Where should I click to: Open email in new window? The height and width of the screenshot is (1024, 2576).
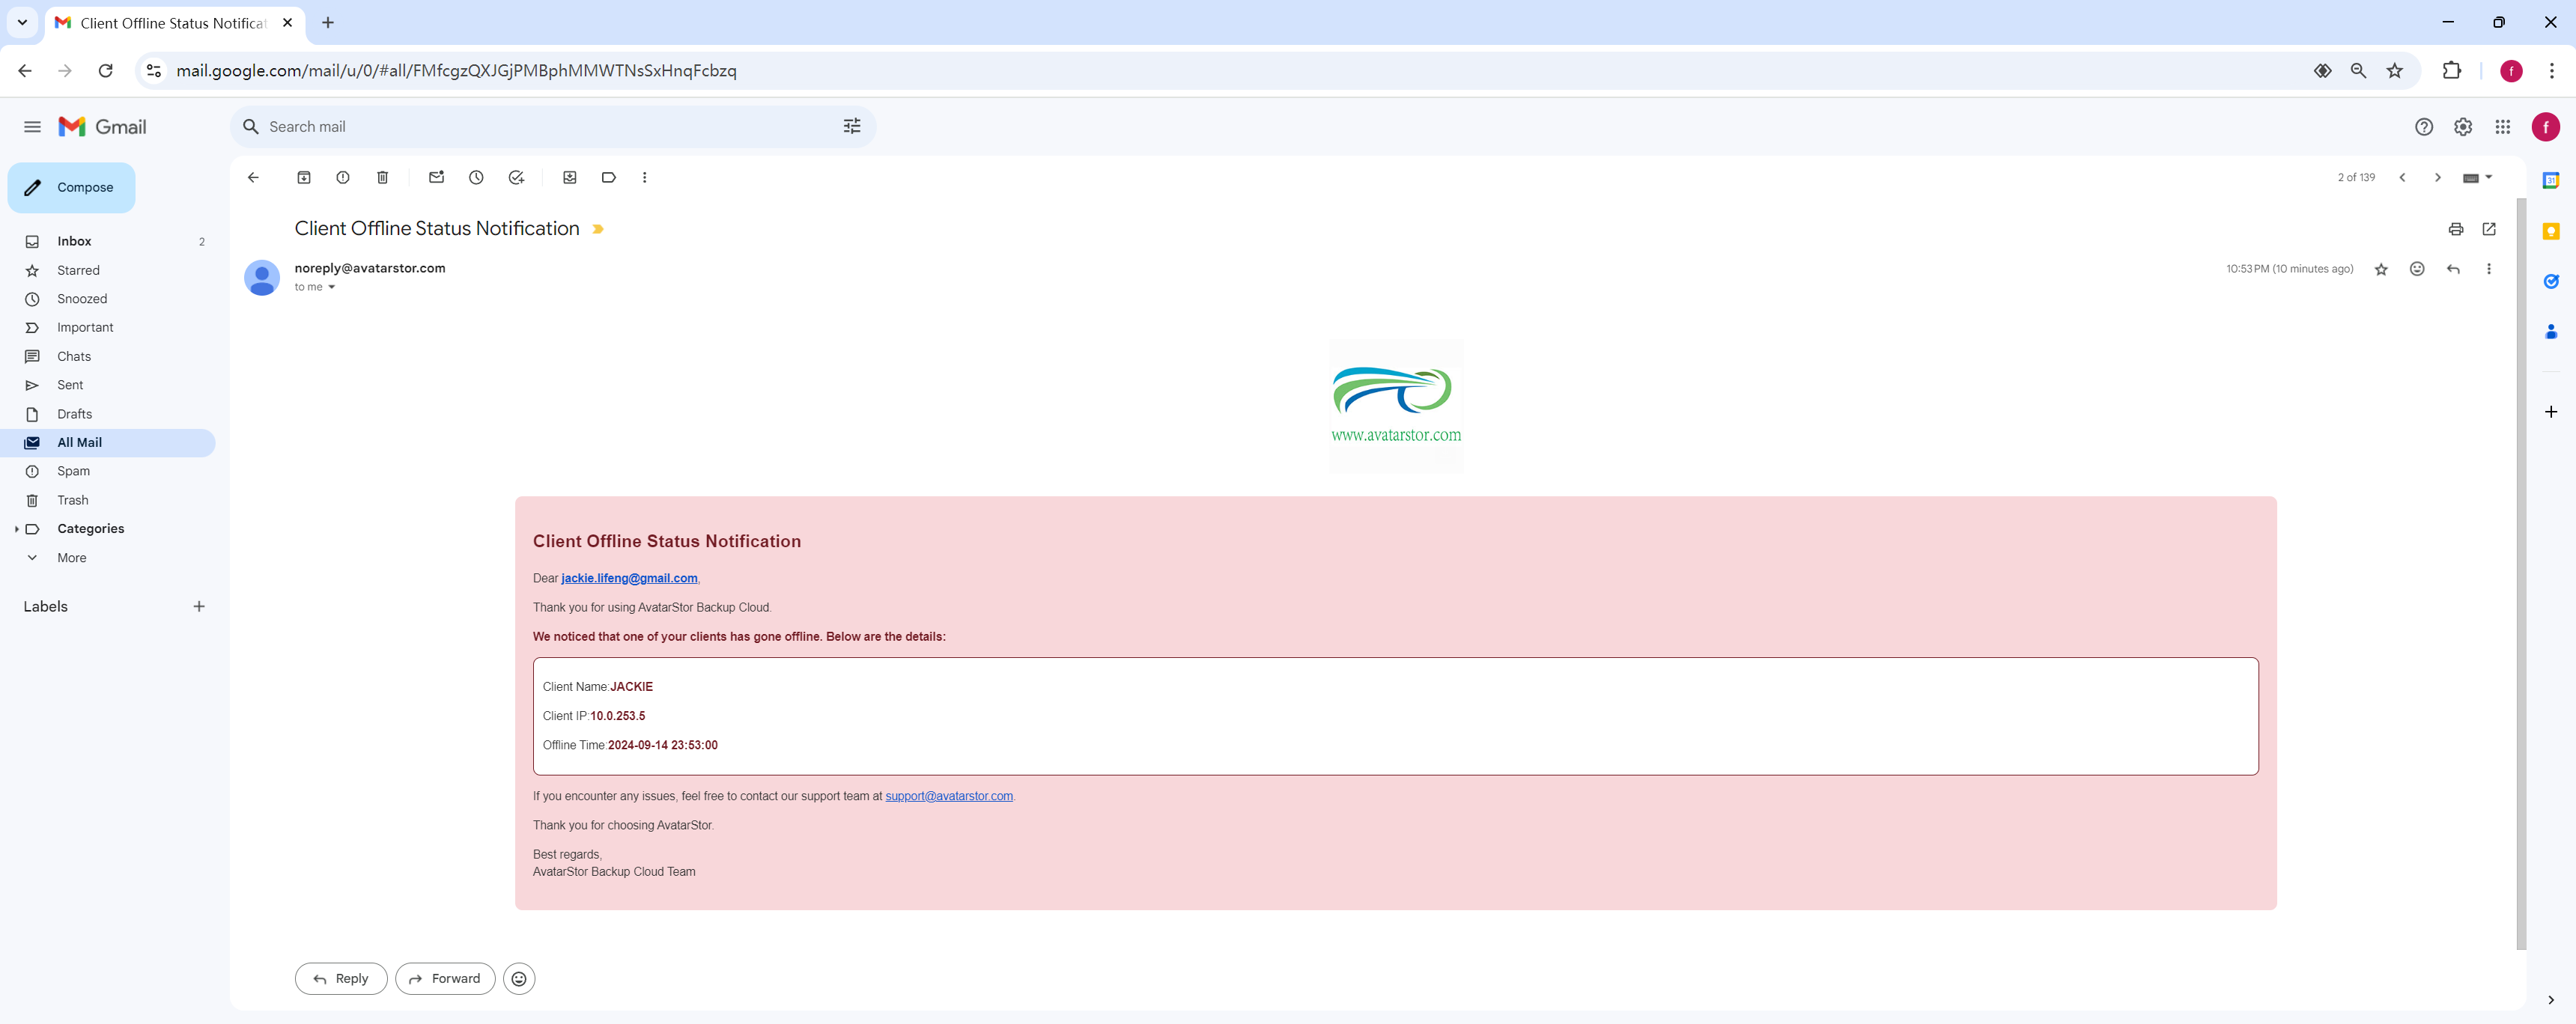click(x=2489, y=229)
